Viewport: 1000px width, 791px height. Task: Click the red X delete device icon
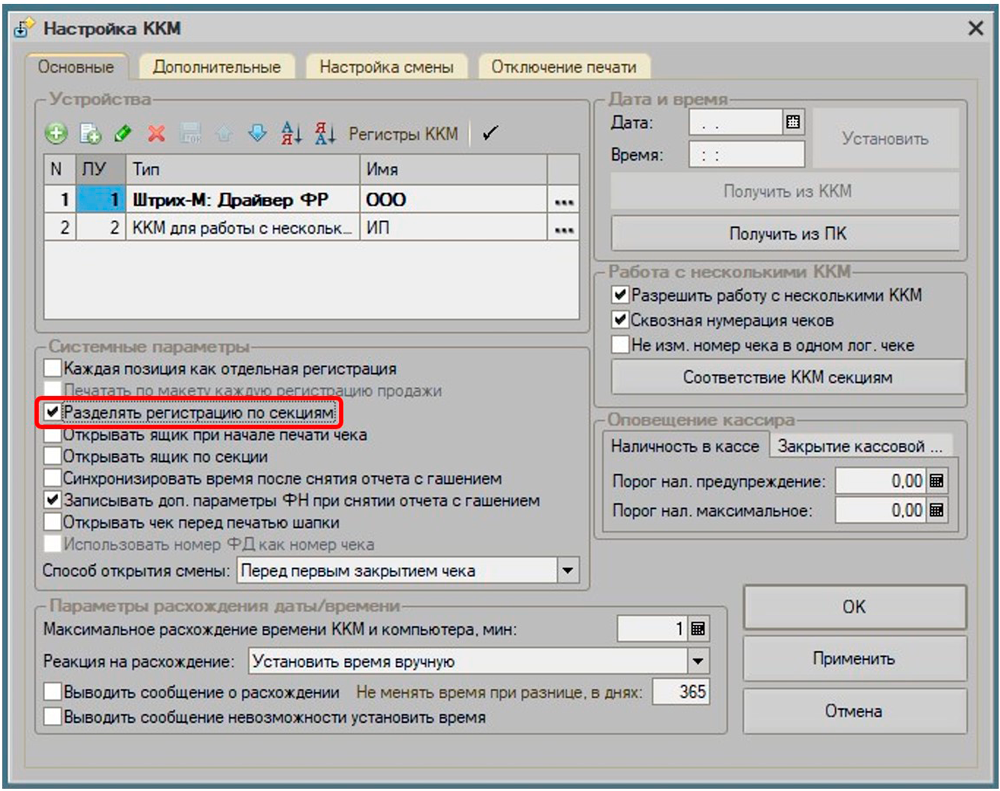[156, 133]
